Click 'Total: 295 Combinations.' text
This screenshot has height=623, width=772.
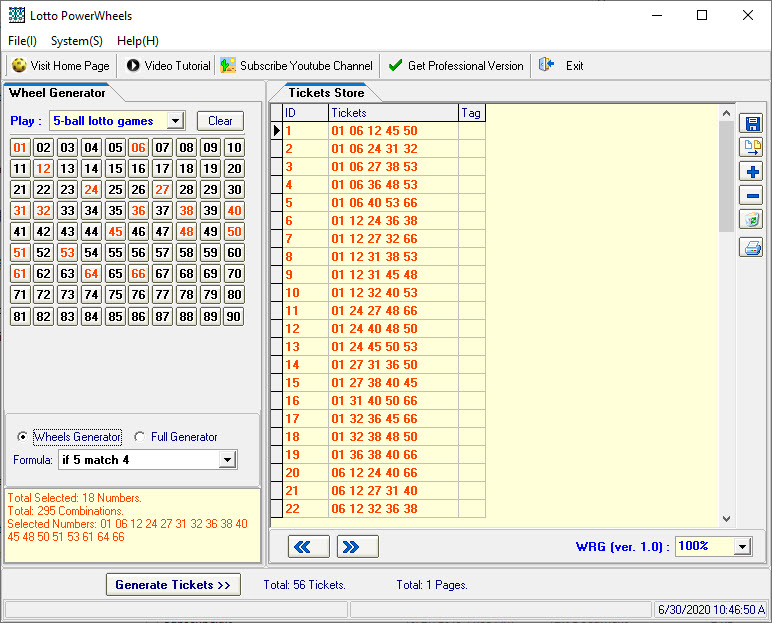click(65, 511)
